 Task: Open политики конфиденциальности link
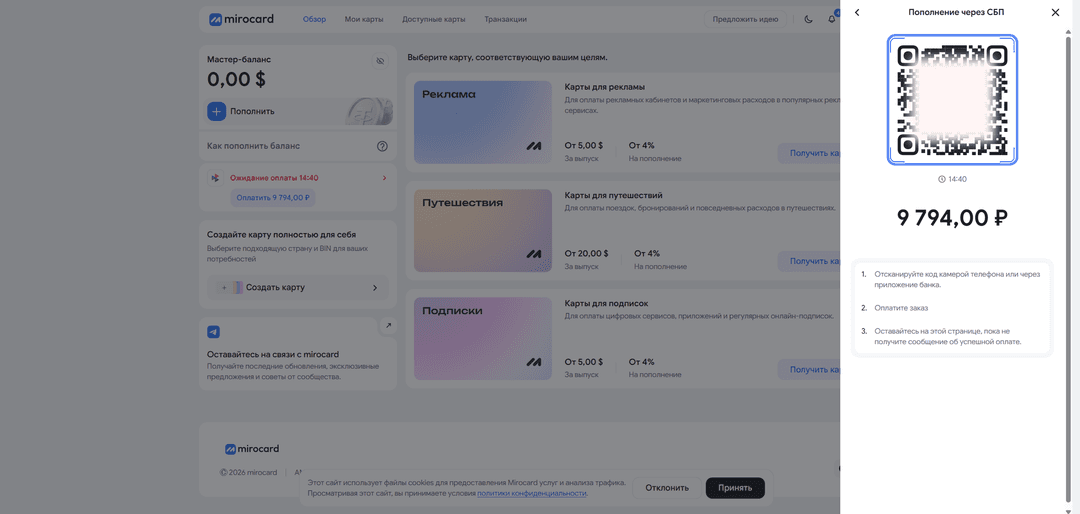pos(532,493)
